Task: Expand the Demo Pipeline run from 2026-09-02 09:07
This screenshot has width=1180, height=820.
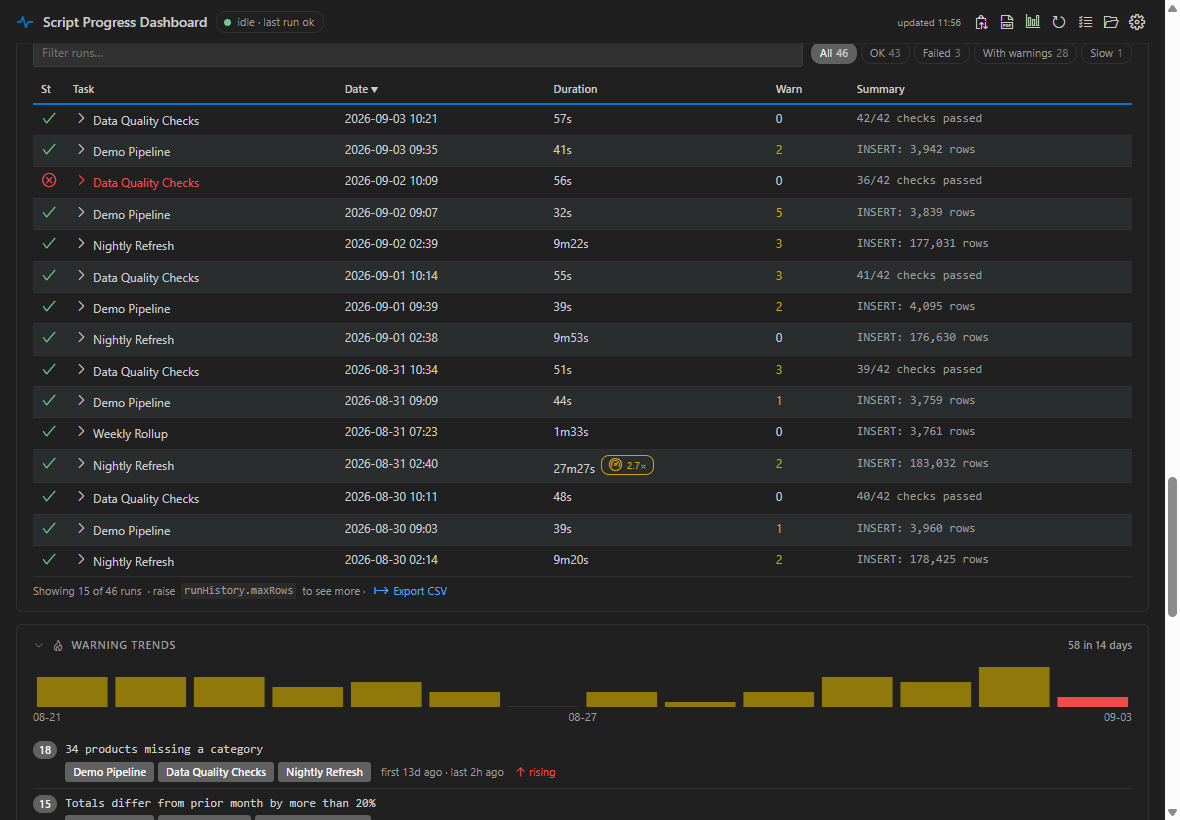Action: [81, 213]
